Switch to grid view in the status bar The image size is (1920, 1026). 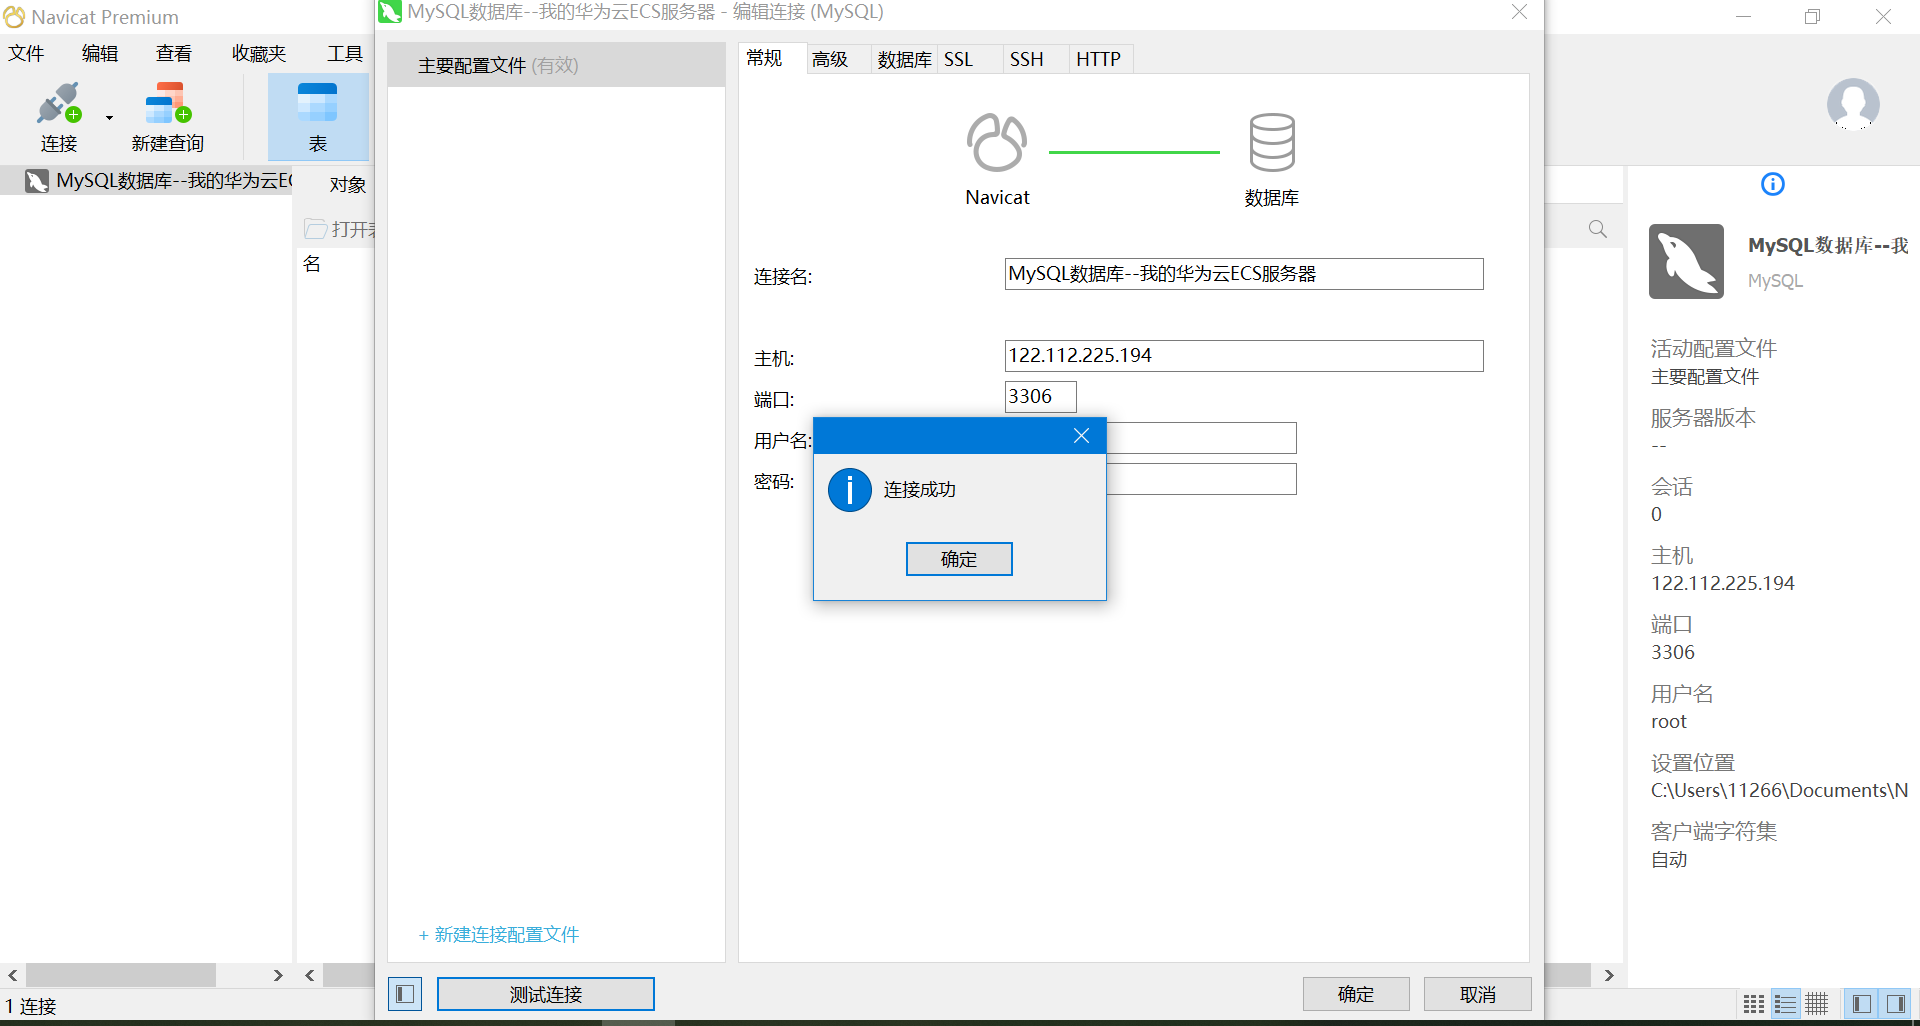click(1753, 1004)
